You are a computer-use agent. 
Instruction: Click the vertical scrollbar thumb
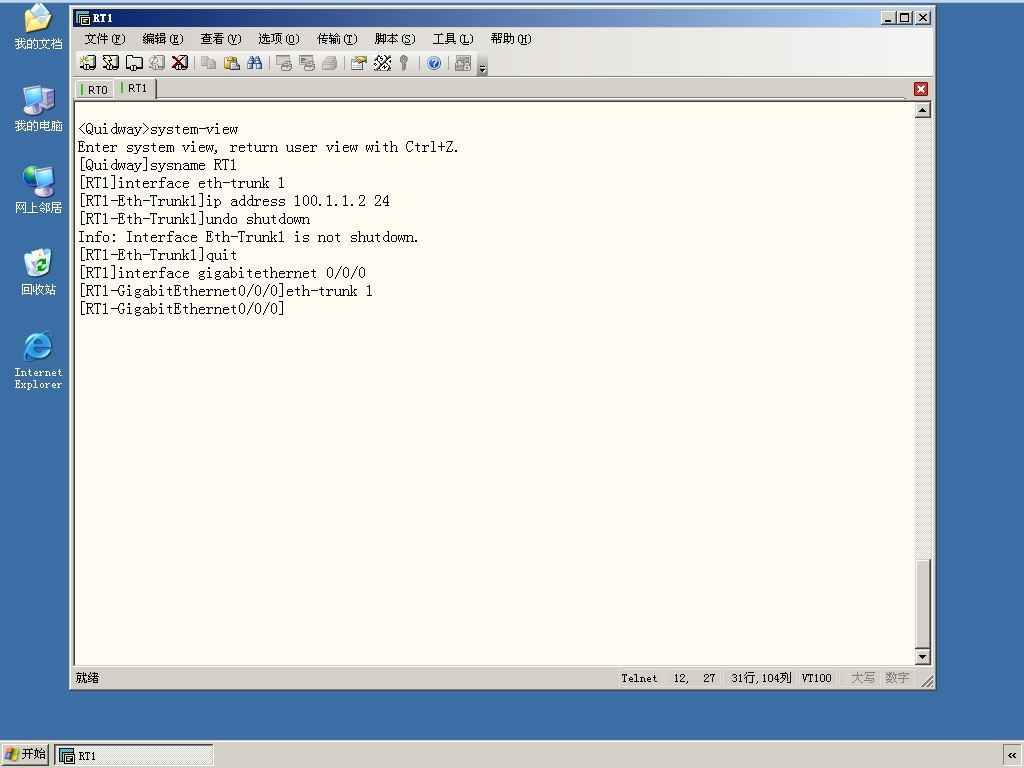[x=922, y=603]
